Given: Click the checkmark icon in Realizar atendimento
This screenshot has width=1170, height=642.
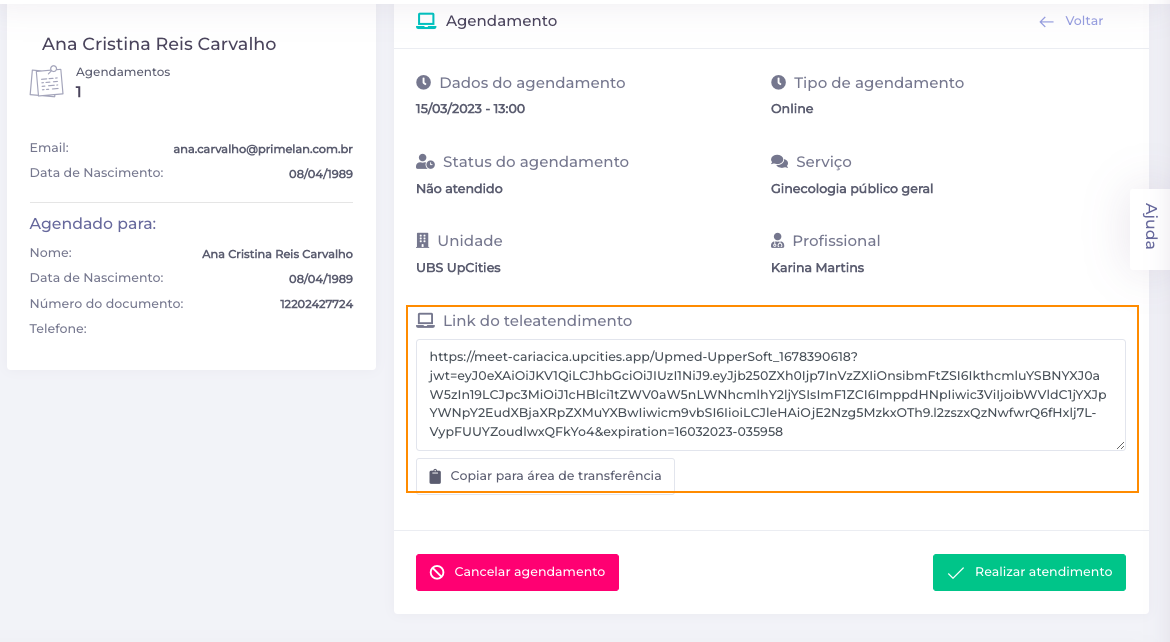Looking at the screenshot, I should pos(955,573).
